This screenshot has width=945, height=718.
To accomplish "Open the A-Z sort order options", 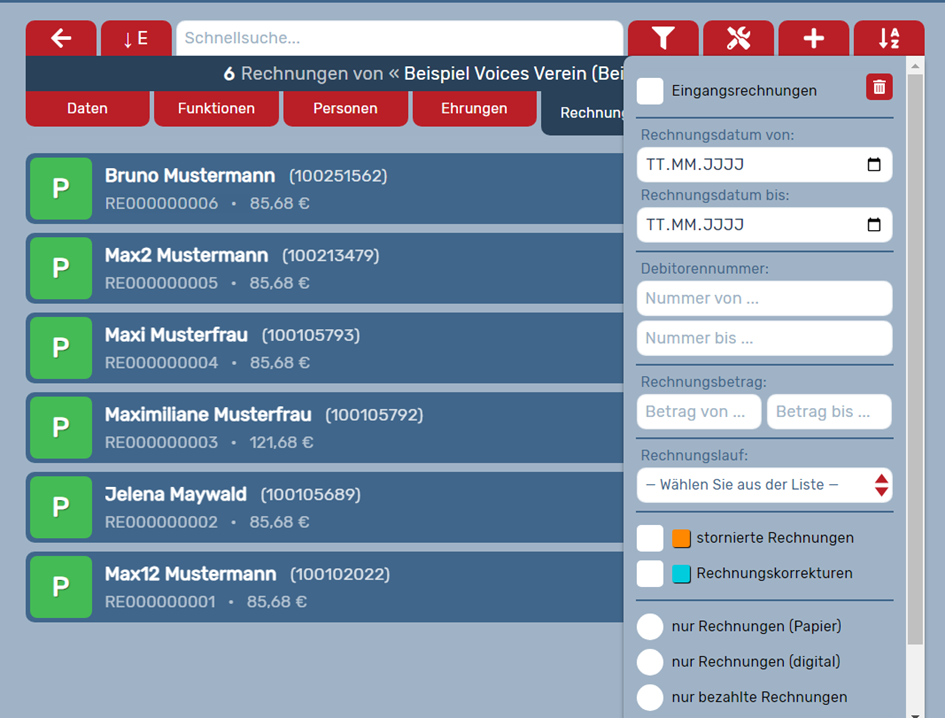I will [x=888, y=38].
